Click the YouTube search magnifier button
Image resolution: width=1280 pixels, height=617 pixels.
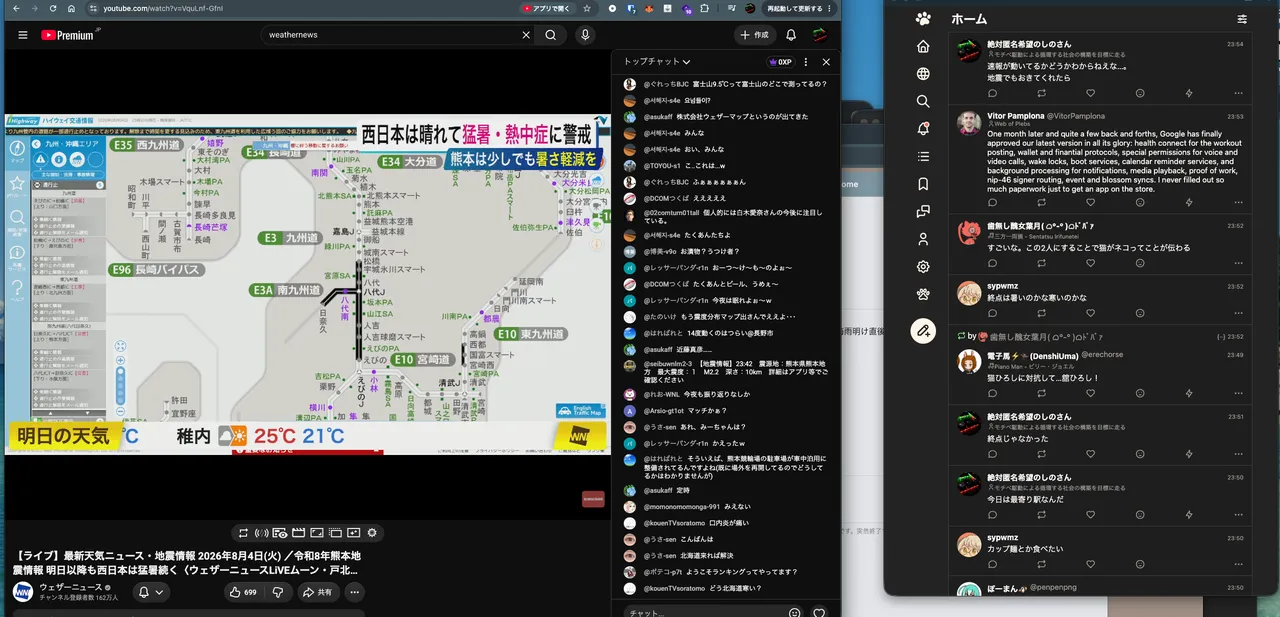click(550, 35)
